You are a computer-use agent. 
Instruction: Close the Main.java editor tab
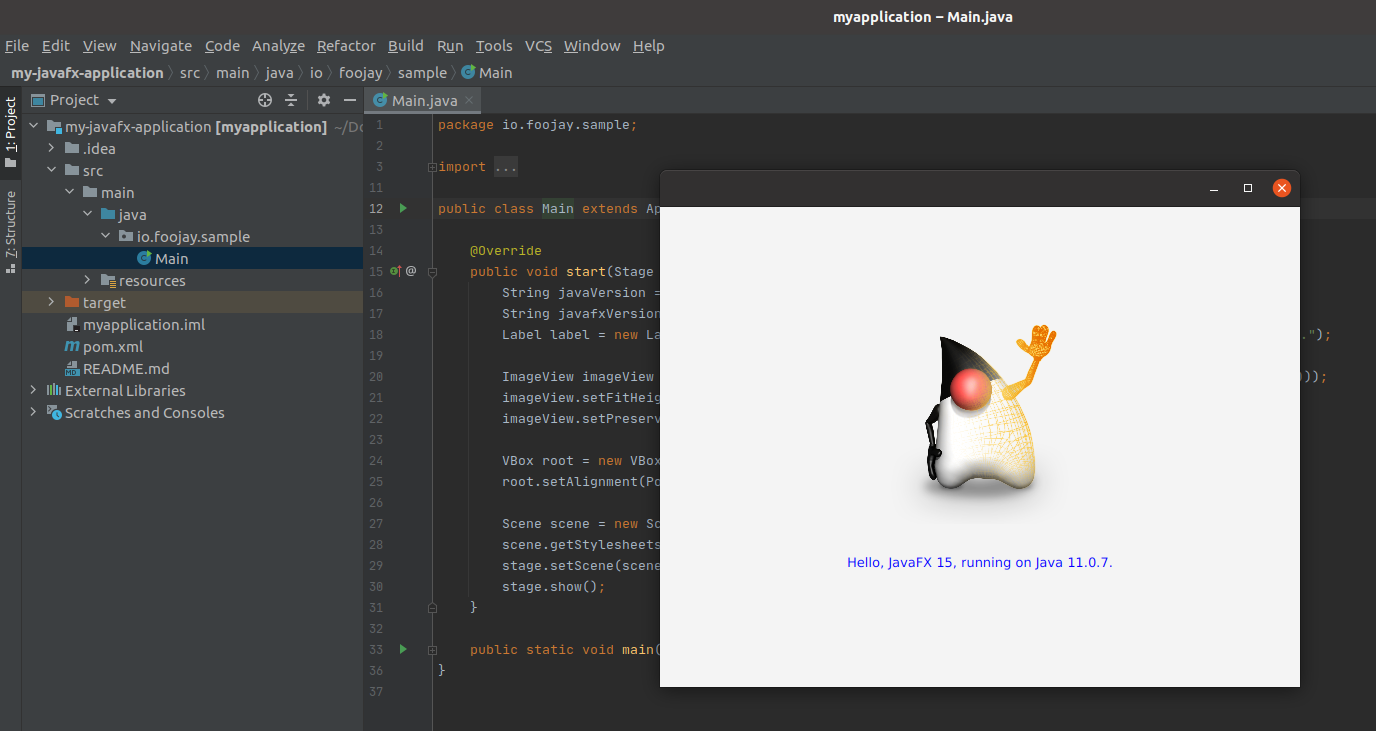tap(470, 101)
